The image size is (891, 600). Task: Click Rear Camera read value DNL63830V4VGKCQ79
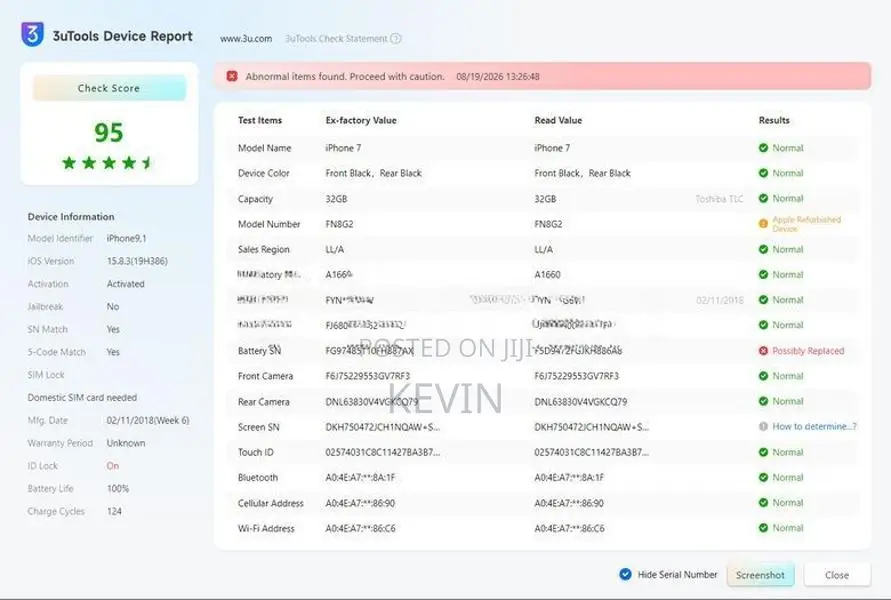click(581, 402)
